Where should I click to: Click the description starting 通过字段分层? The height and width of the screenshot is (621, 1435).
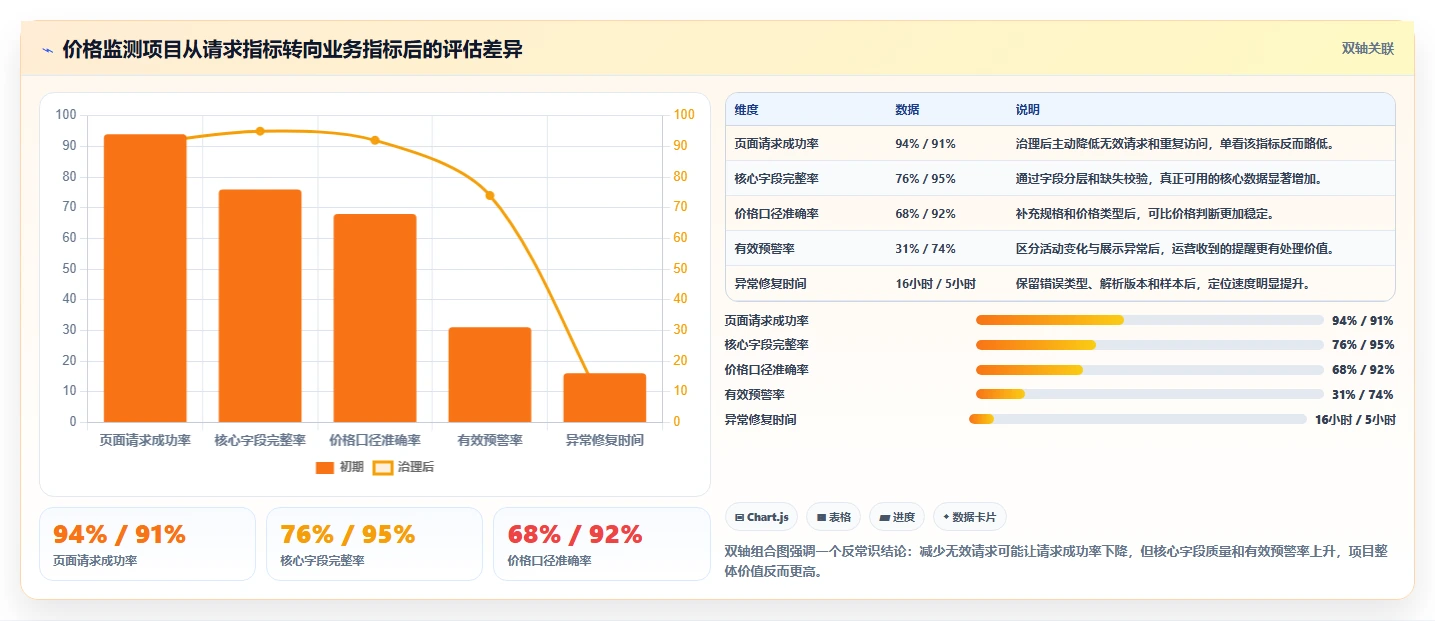click(x=1168, y=179)
